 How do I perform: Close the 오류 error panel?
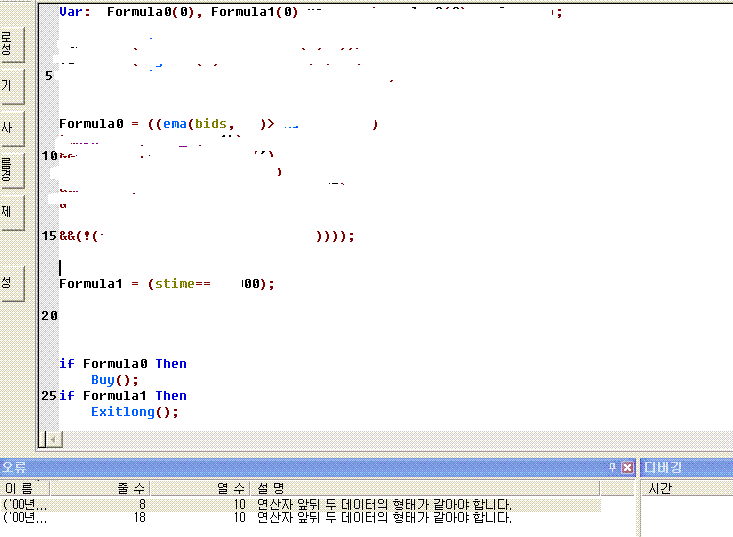(x=627, y=467)
